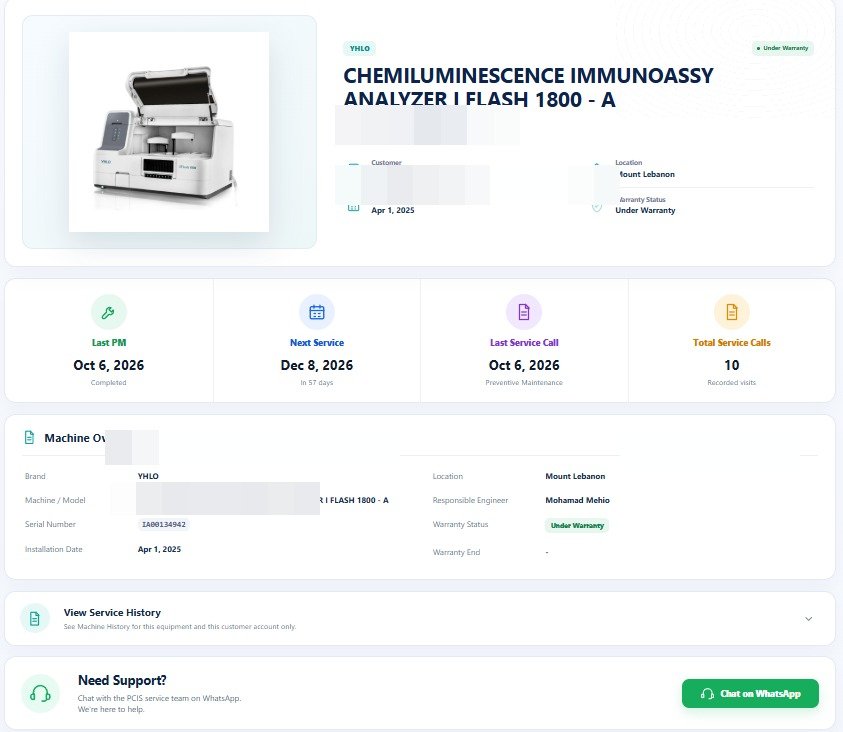This screenshot has width=843, height=732.
Task: Click the Recorded visits label
Action: point(732,382)
